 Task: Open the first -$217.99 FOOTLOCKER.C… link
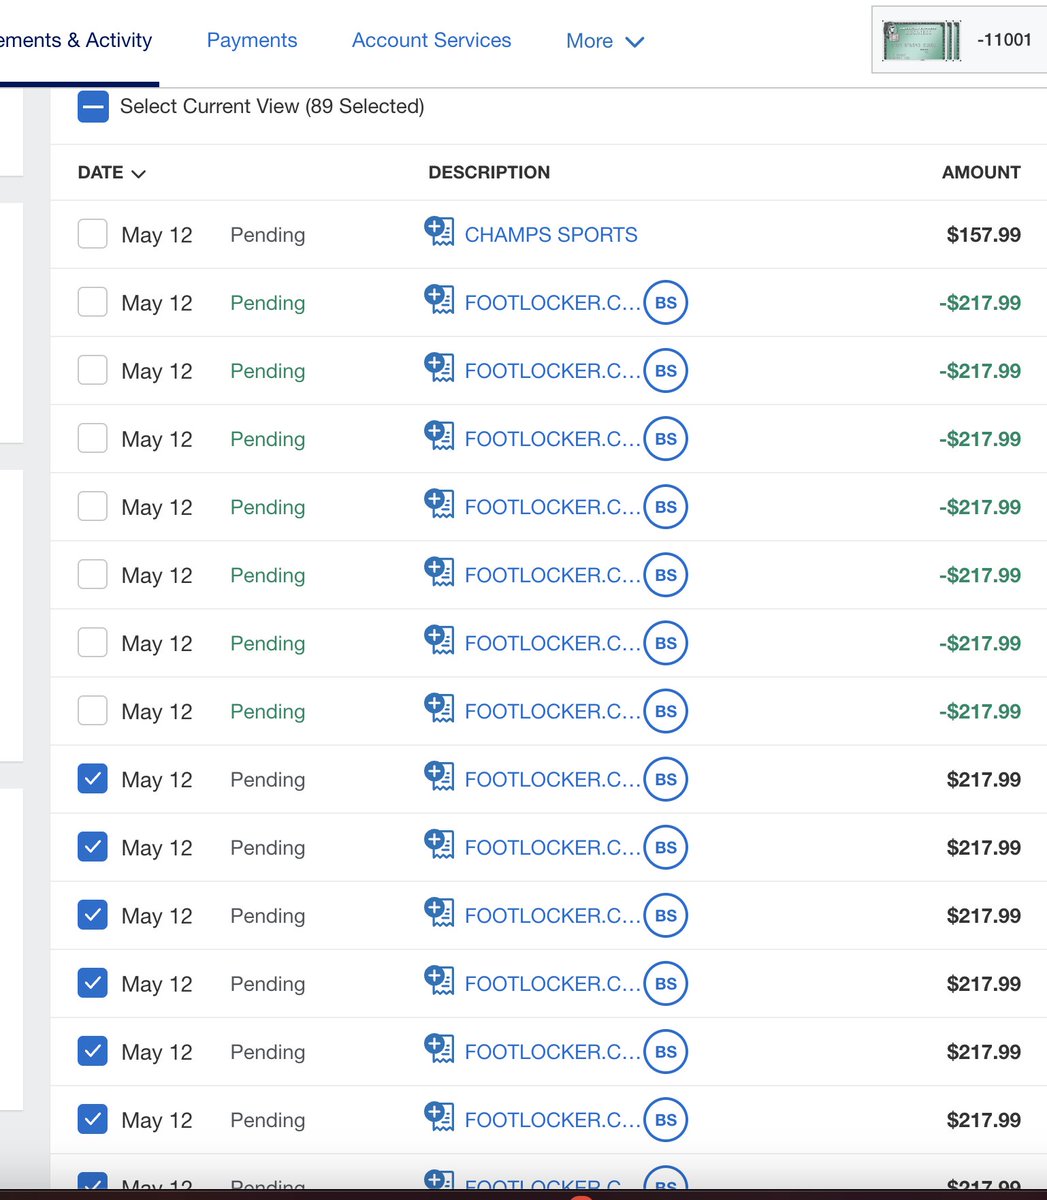click(552, 303)
